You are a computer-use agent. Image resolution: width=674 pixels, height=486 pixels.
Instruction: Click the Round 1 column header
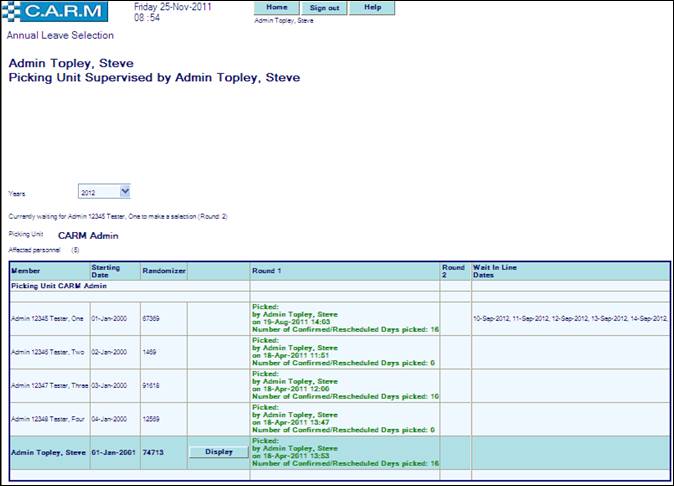tap(267, 270)
